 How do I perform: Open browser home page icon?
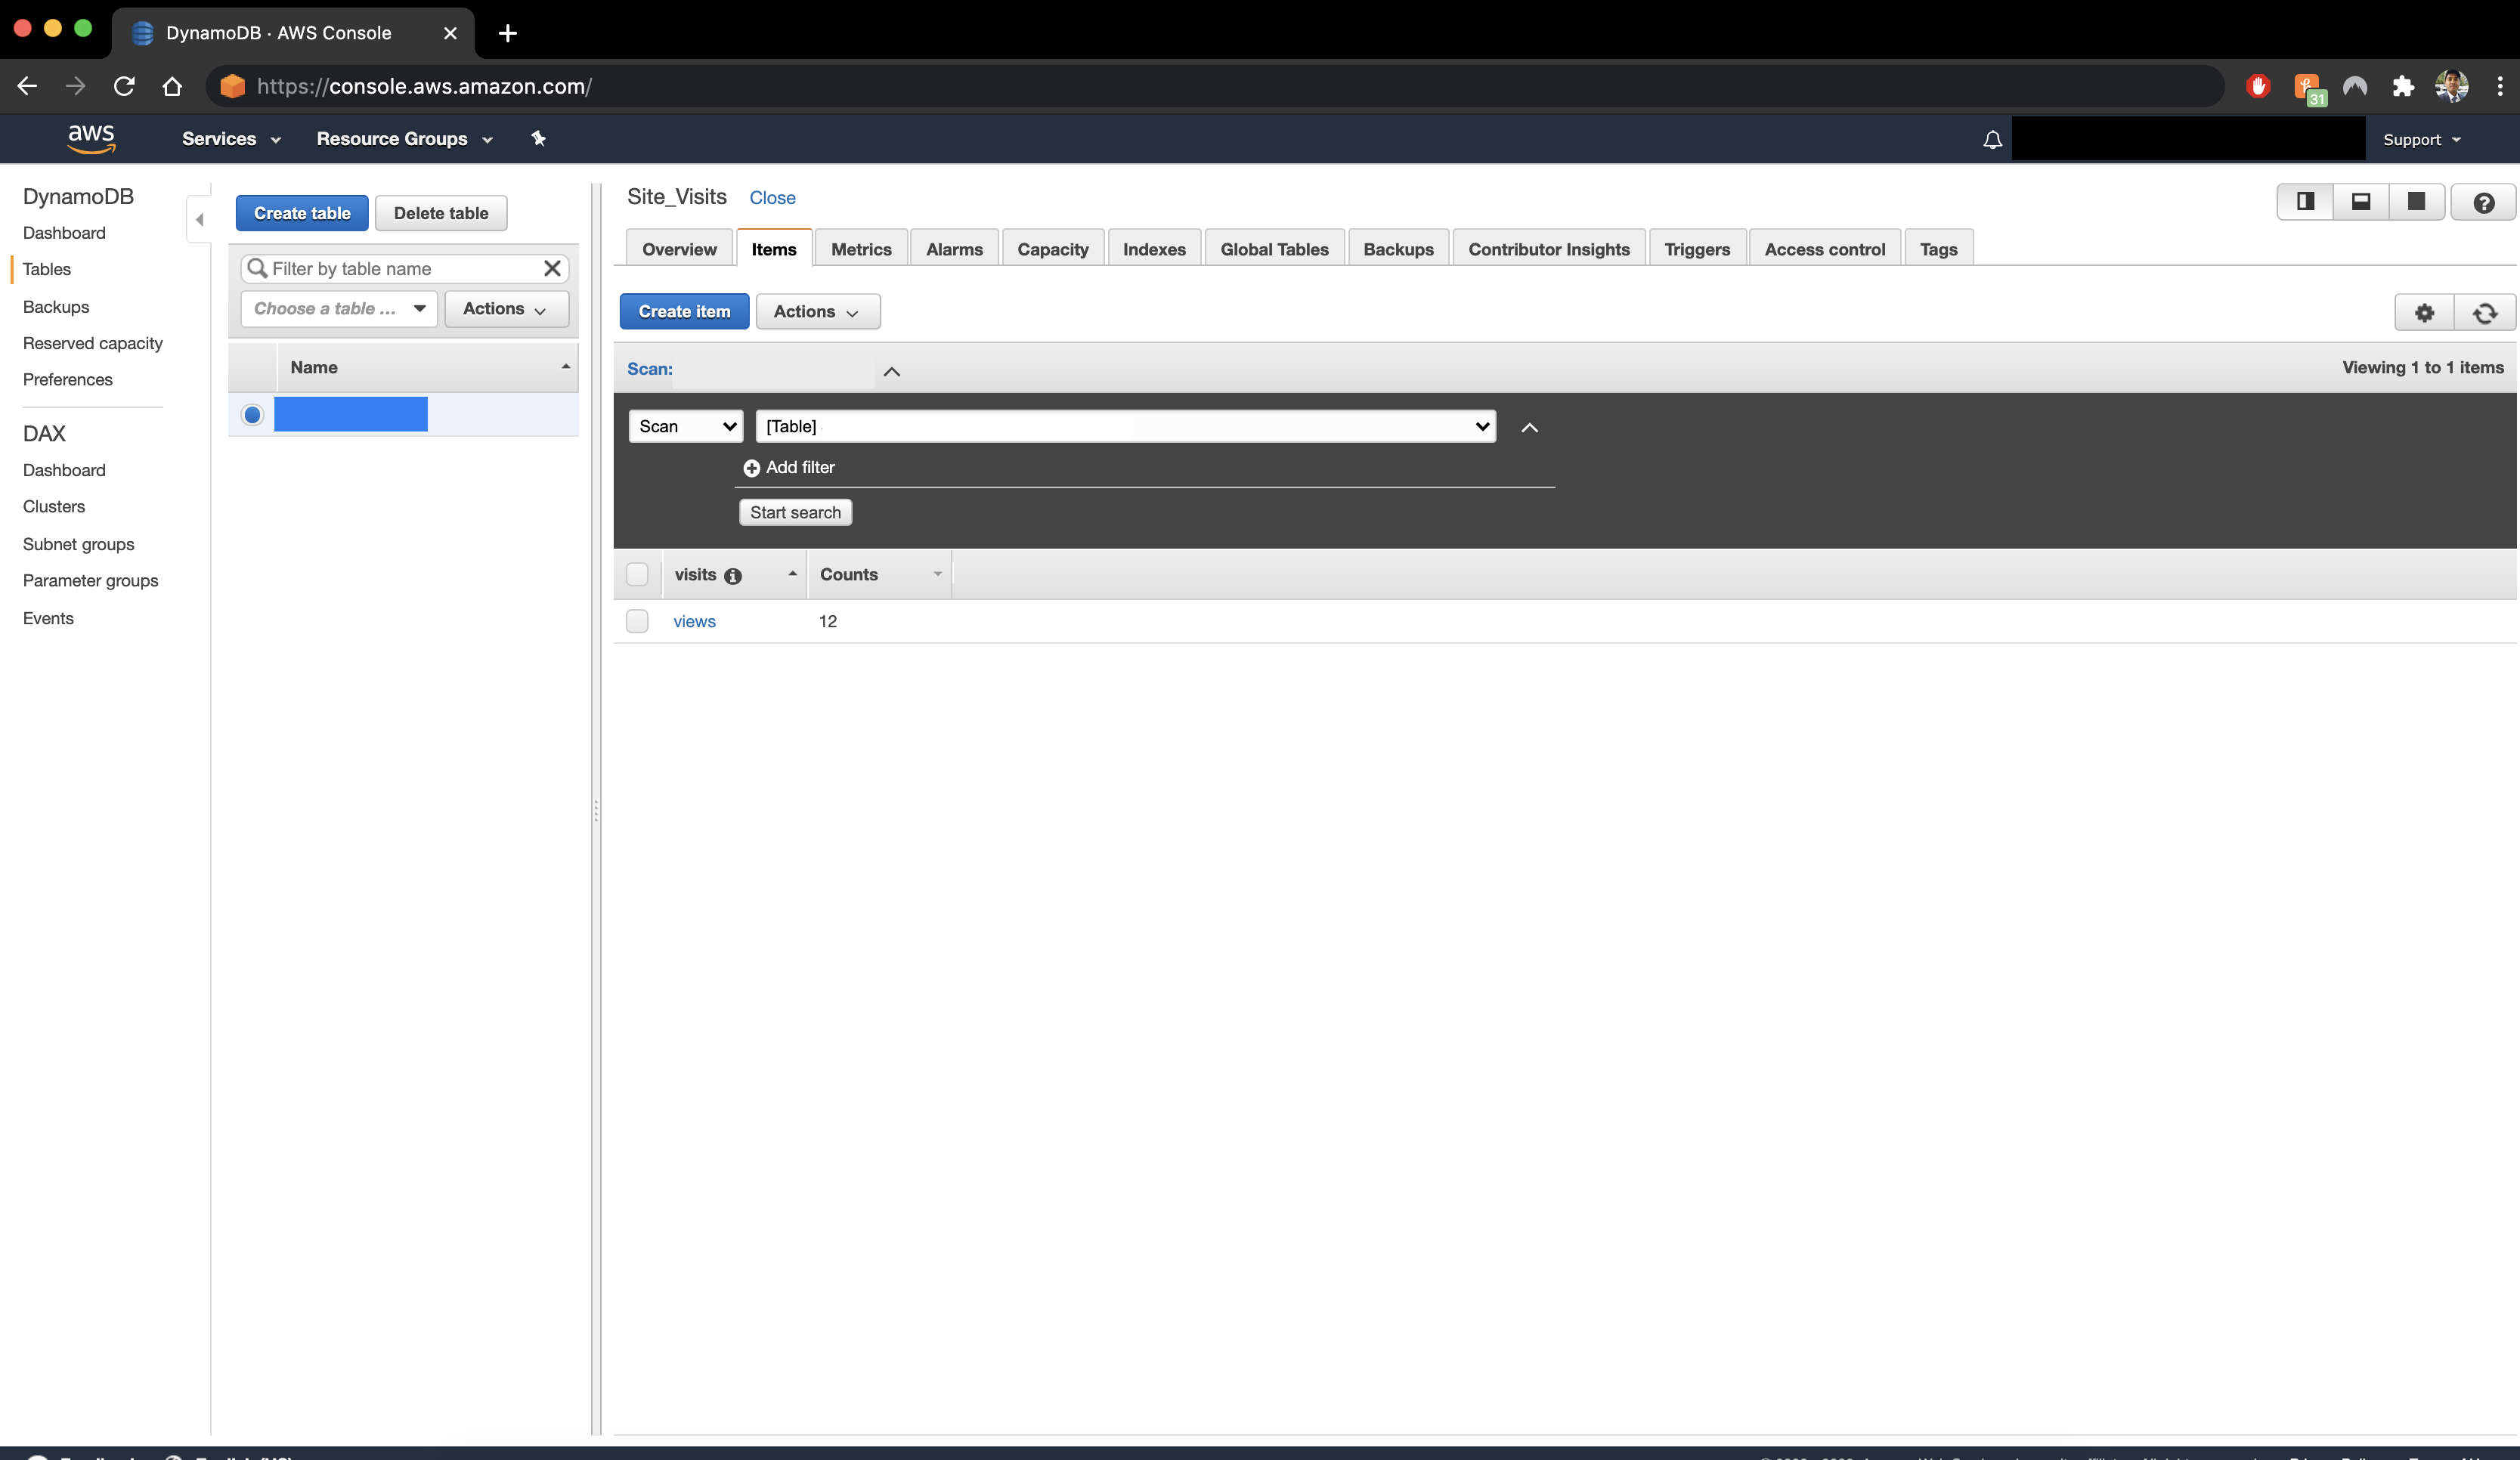pos(172,86)
